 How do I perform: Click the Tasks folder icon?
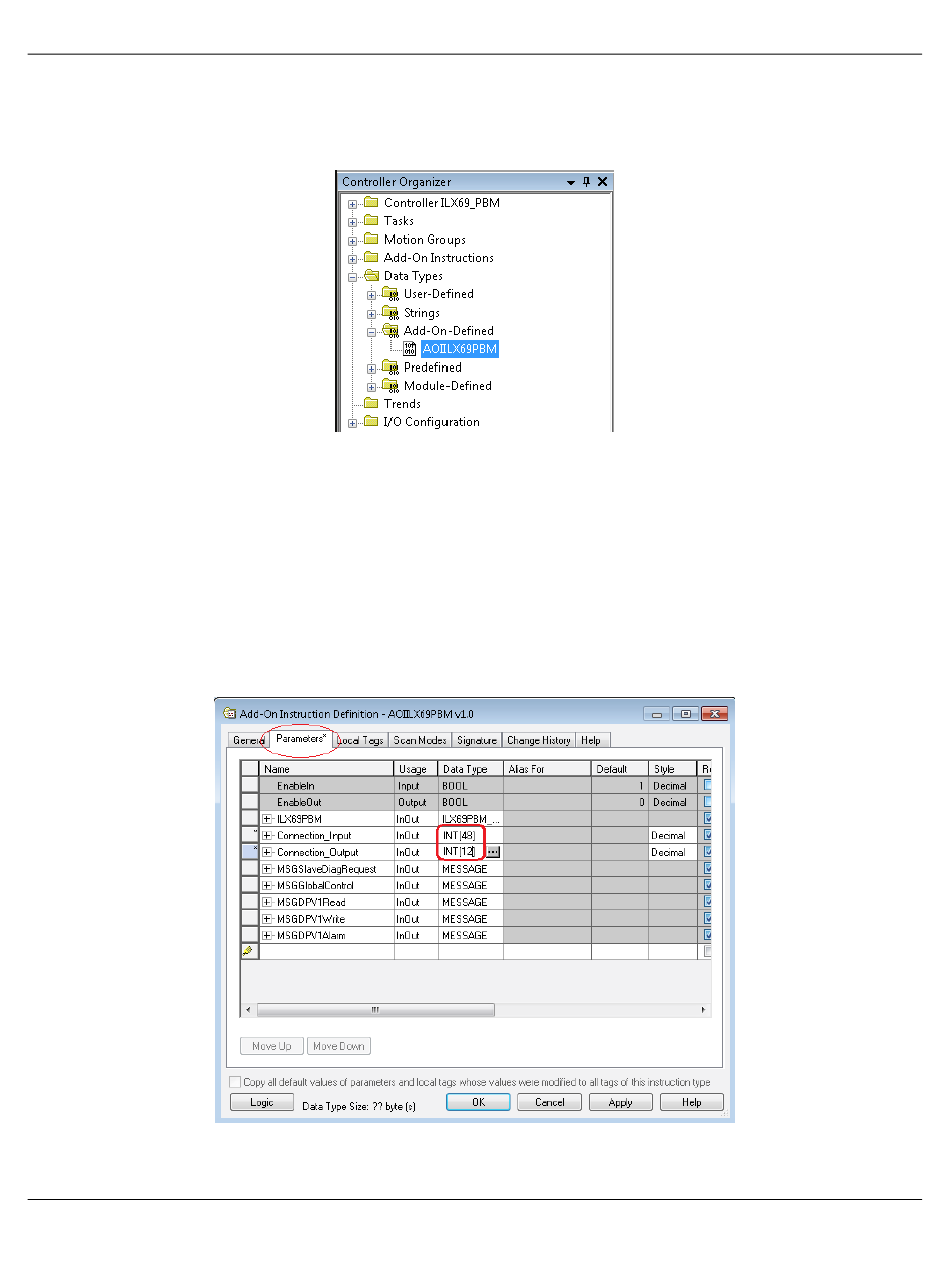[371, 221]
